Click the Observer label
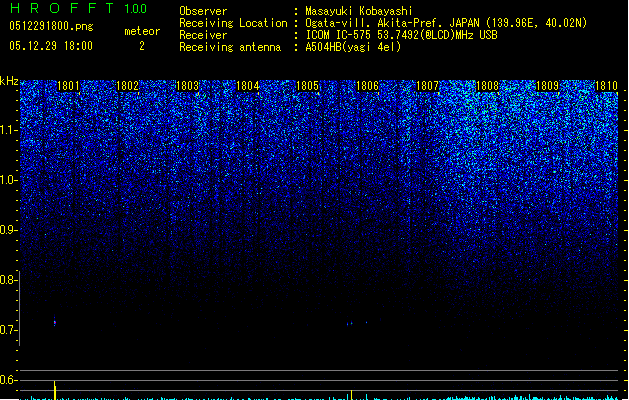This screenshot has height=400, width=629. click(203, 11)
